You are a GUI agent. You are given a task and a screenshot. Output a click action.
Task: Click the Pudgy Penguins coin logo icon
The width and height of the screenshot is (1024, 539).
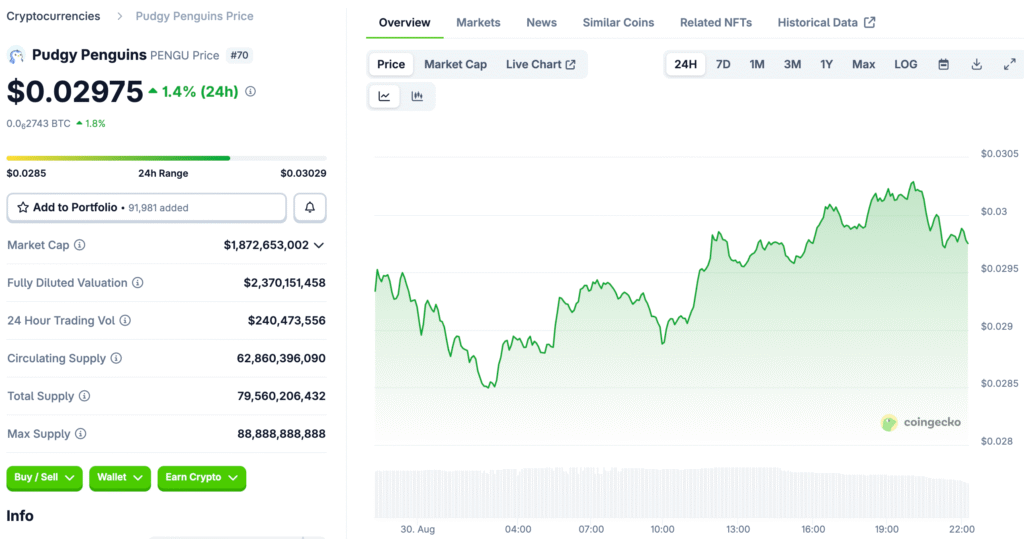pos(16,56)
